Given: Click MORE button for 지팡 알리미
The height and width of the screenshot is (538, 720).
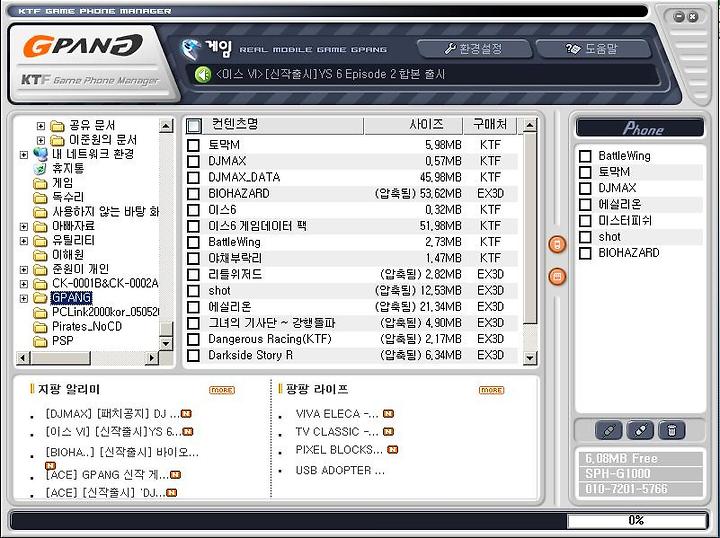Looking at the screenshot, I should [222, 390].
